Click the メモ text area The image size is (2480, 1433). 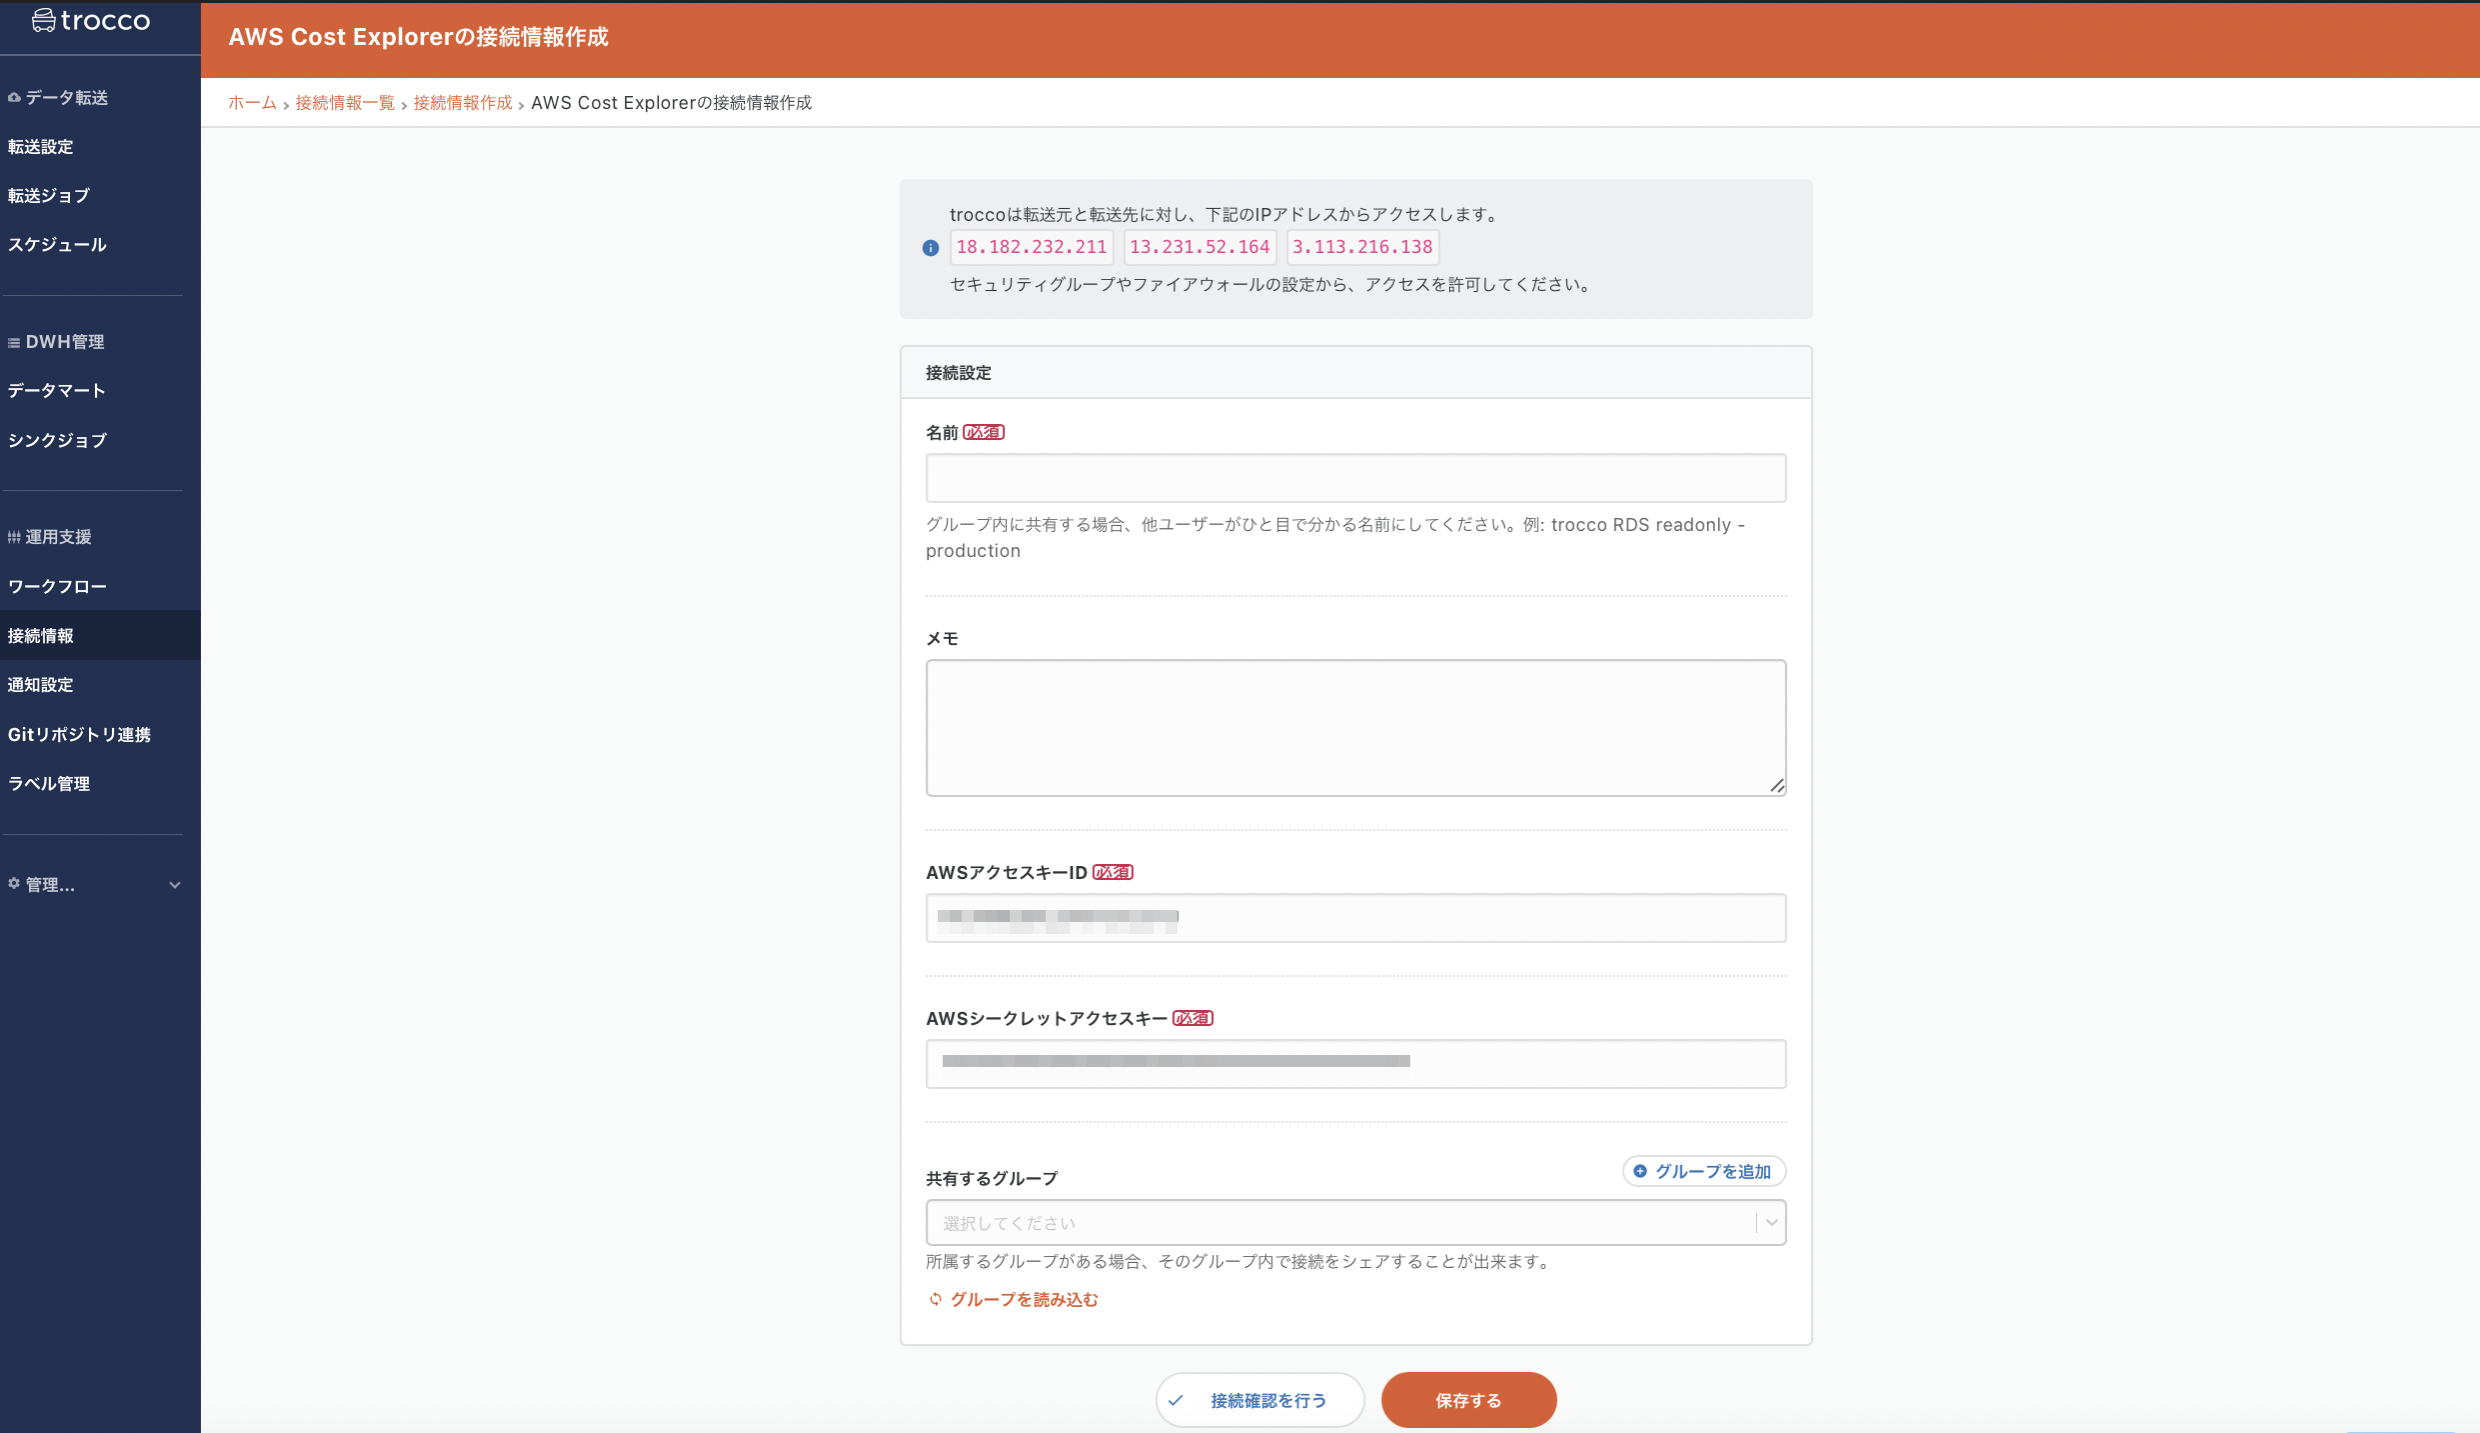click(x=1355, y=727)
